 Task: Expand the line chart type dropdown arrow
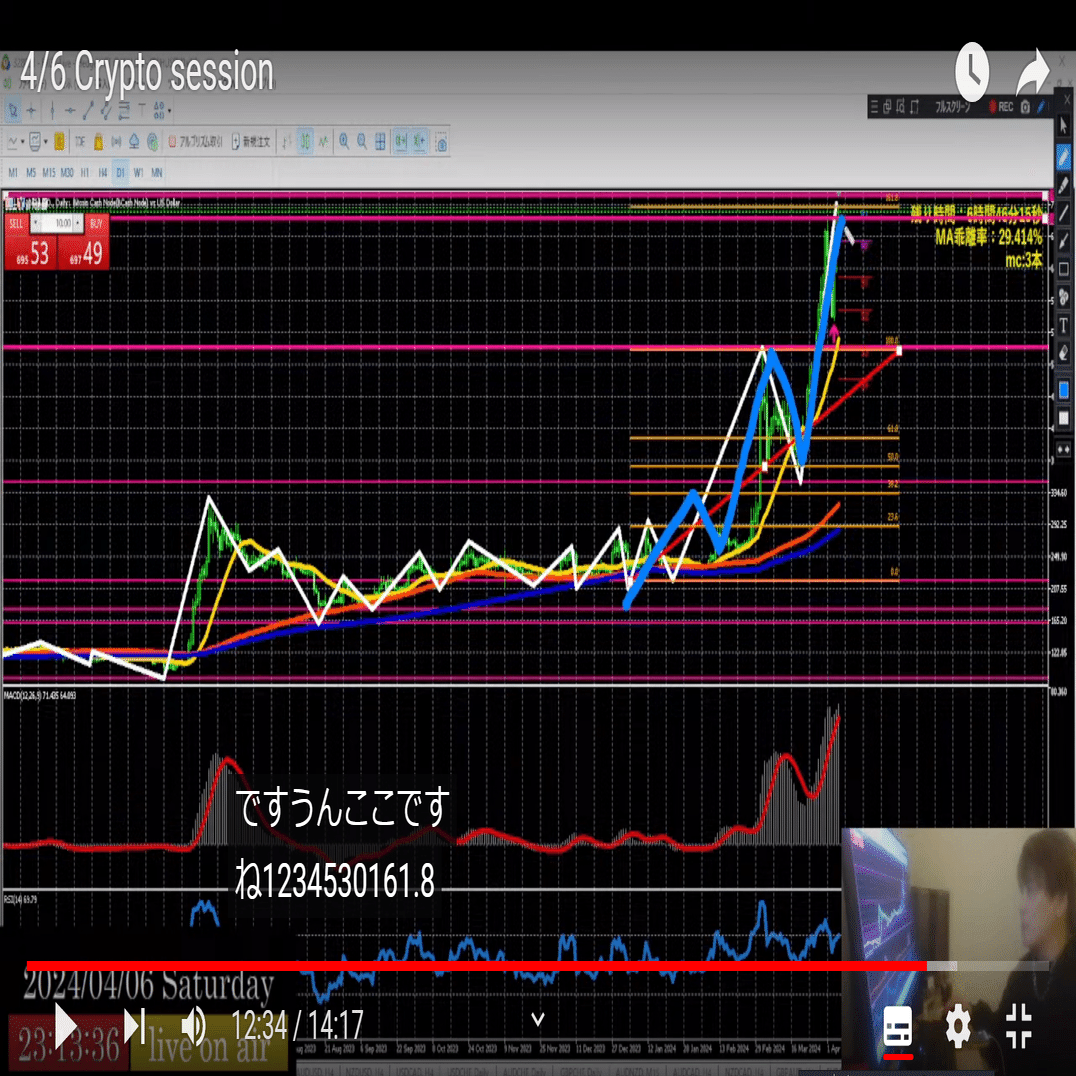coord(22,141)
